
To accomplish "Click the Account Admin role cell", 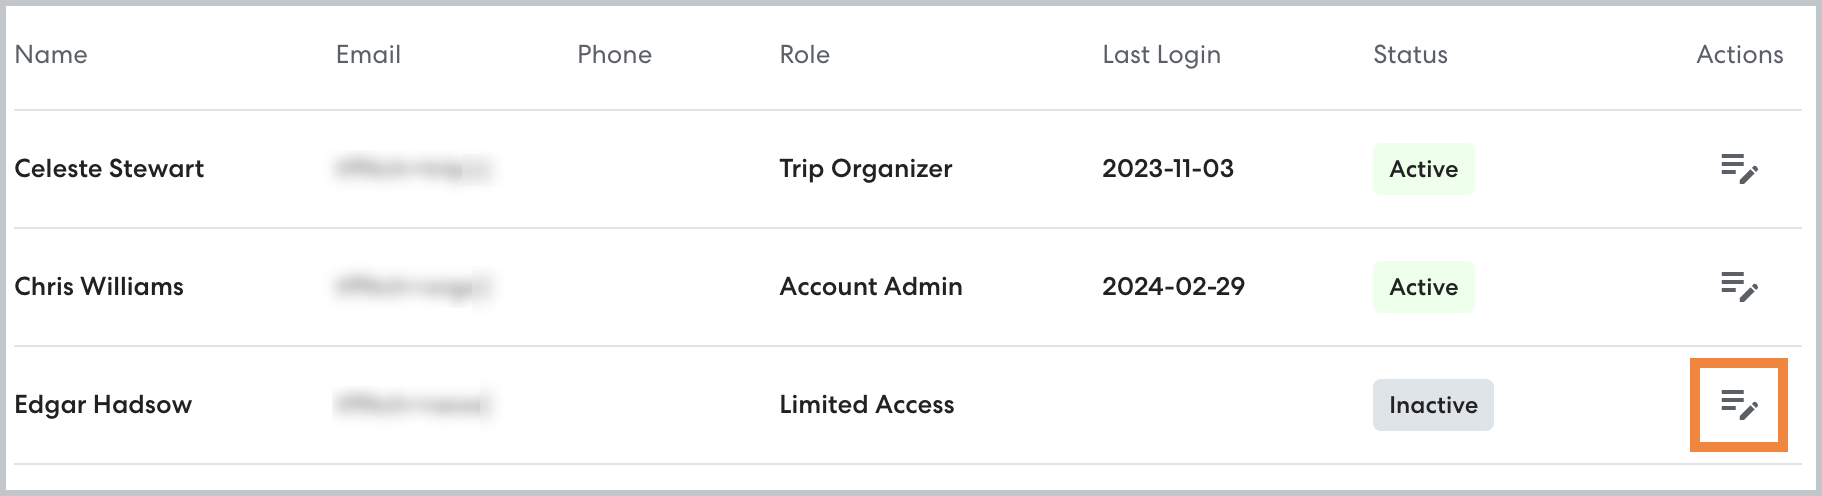I will click(870, 287).
